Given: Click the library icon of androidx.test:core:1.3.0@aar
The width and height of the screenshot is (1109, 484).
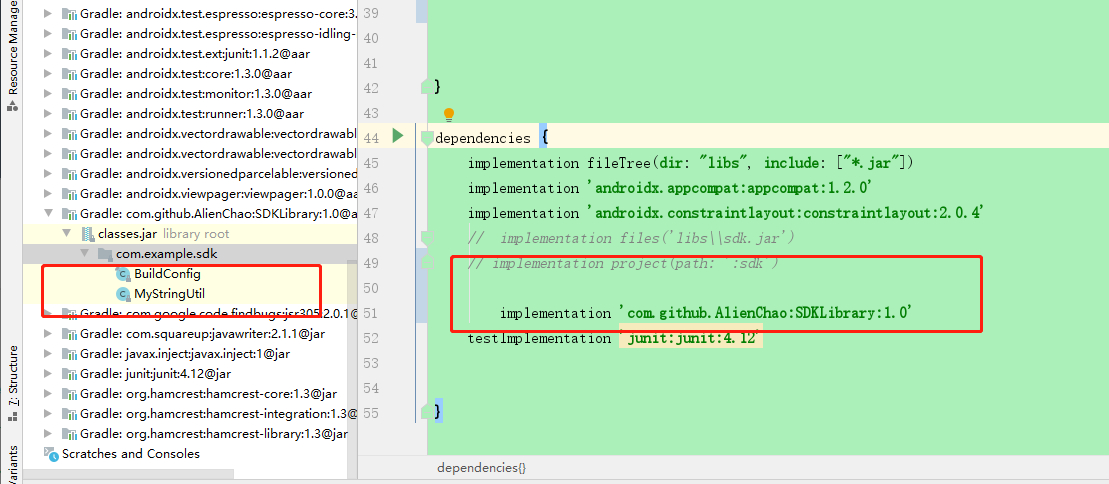Looking at the screenshot, I should tap(69, 74).
